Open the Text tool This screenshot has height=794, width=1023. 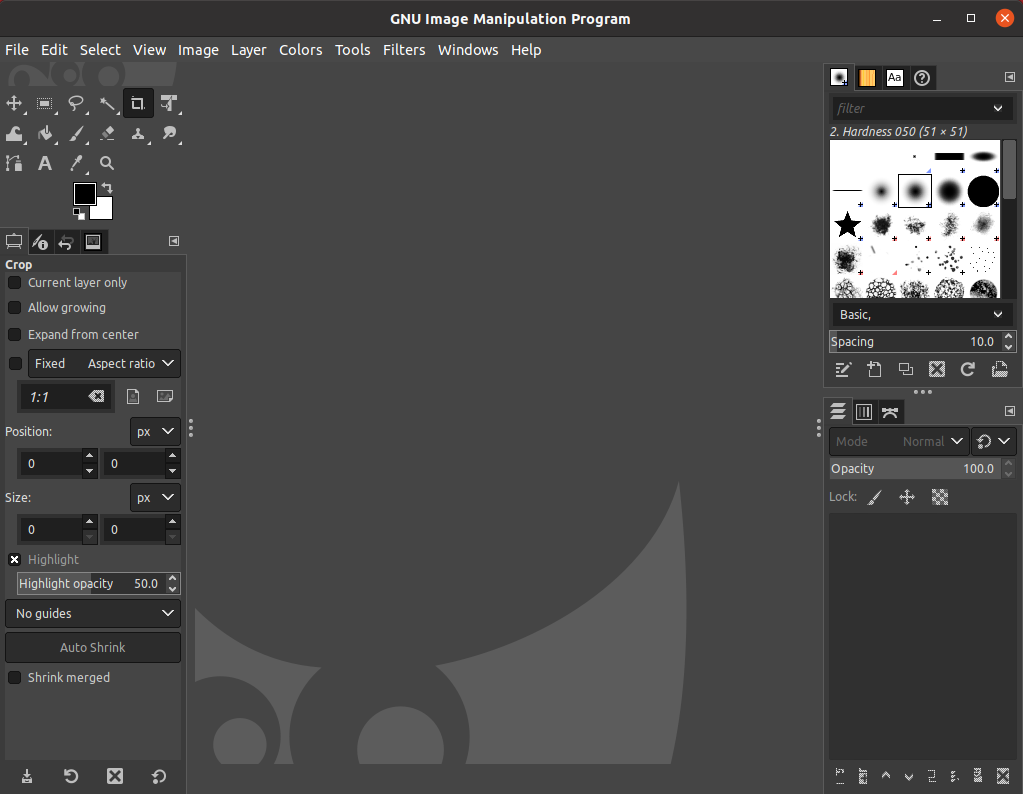pos(44,163)
